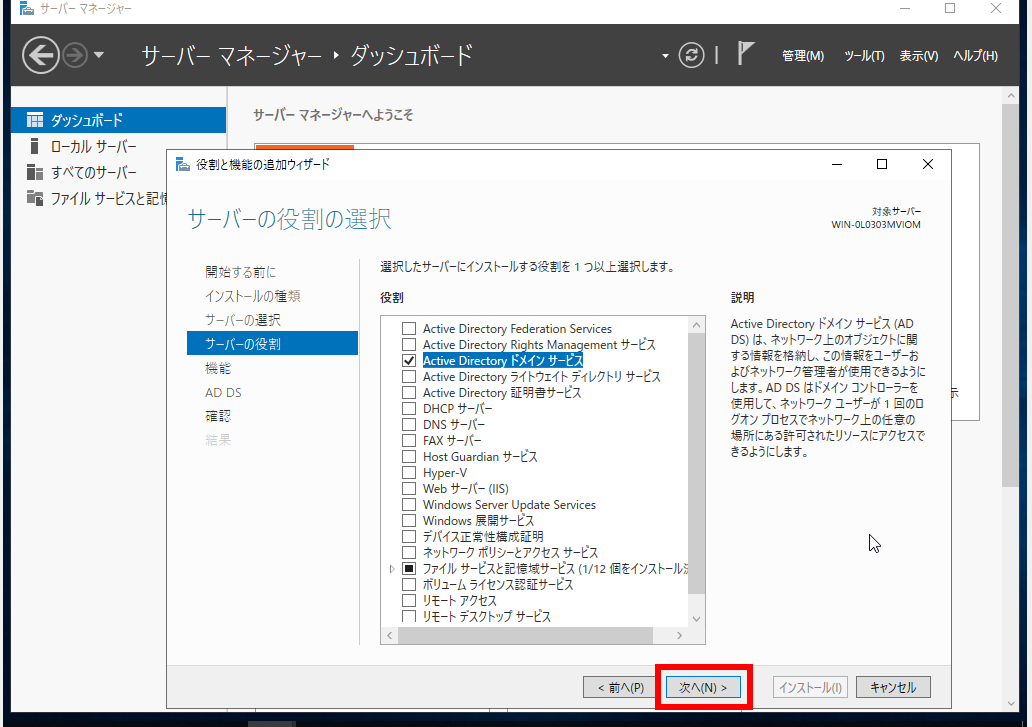This screenshot has height=727, width=1032.
Task: Check DHCP サーバー checkbox
Action: coord(409,409)
